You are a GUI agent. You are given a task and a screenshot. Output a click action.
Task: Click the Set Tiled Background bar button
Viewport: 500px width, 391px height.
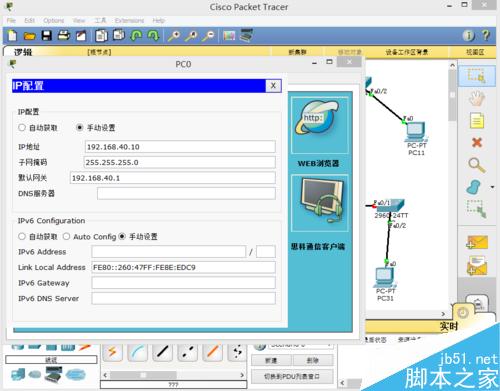tap(407, 52)
